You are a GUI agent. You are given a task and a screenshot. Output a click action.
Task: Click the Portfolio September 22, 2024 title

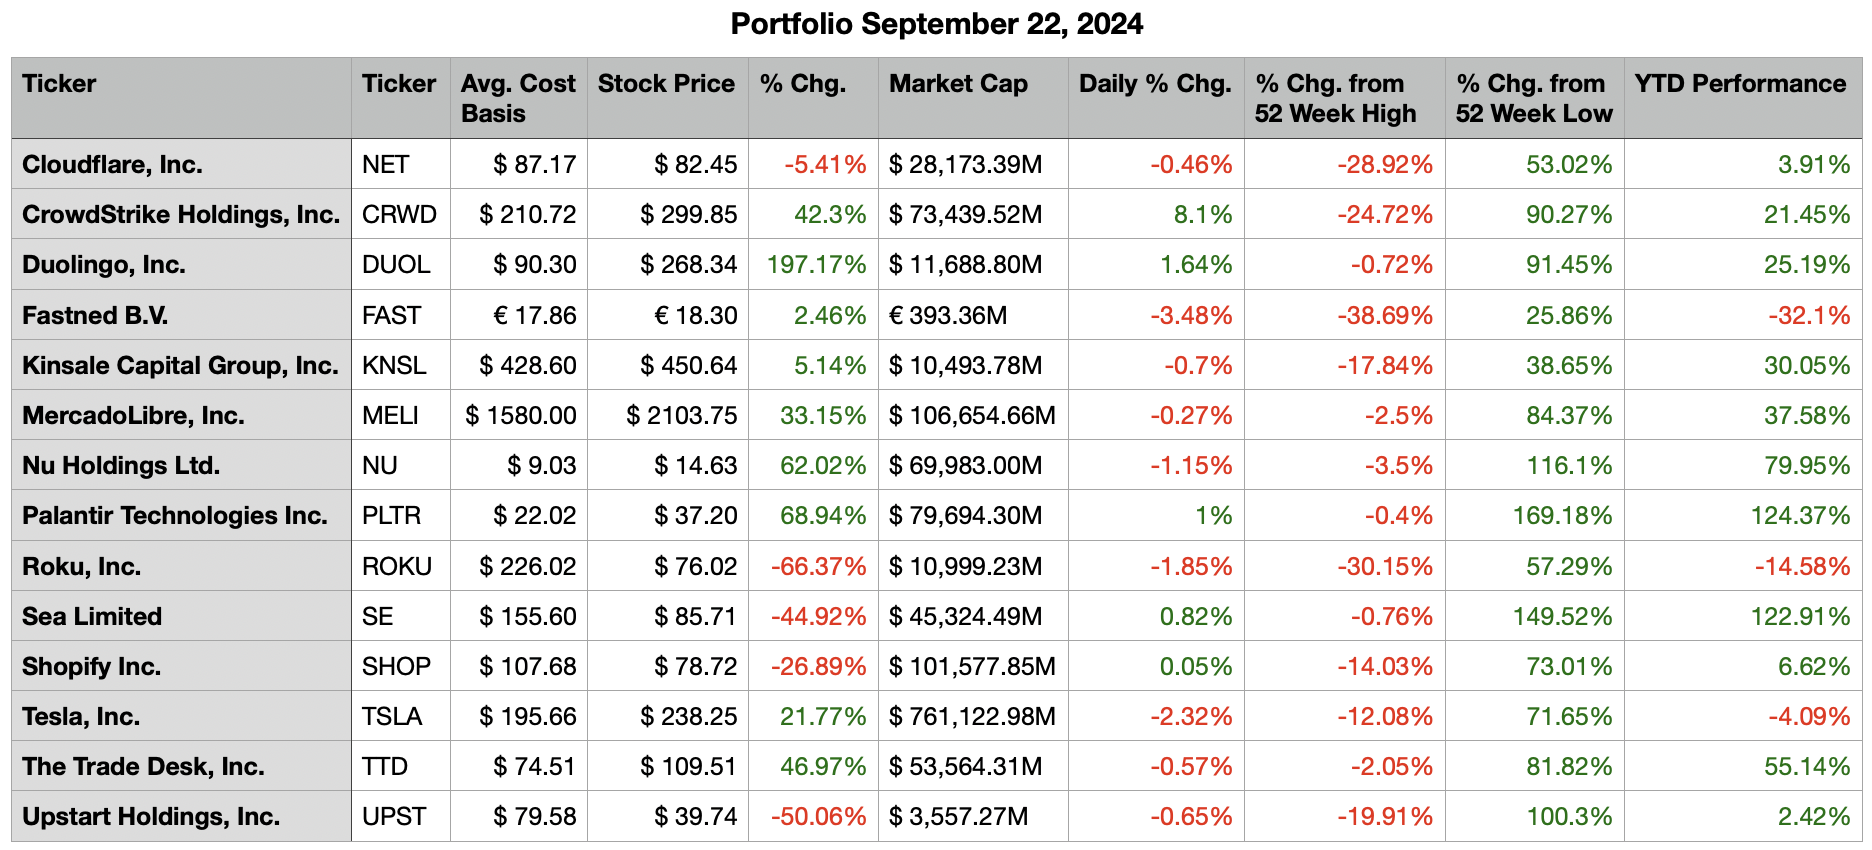tap(936, 24)
